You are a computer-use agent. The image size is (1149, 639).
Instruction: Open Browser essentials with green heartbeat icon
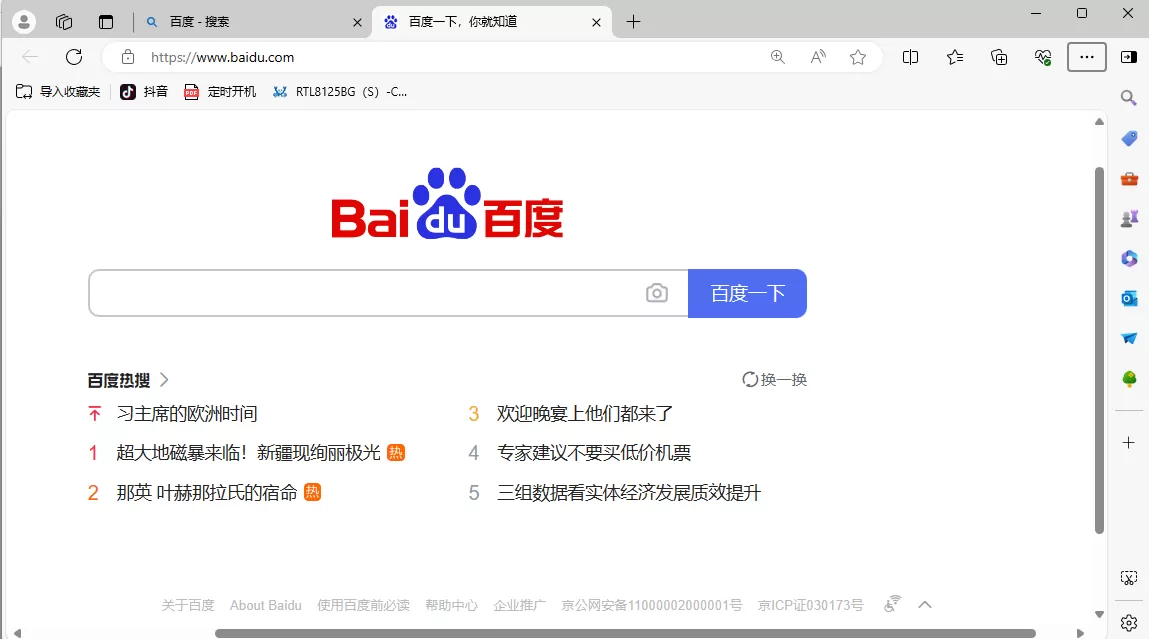pos(1042,57)
